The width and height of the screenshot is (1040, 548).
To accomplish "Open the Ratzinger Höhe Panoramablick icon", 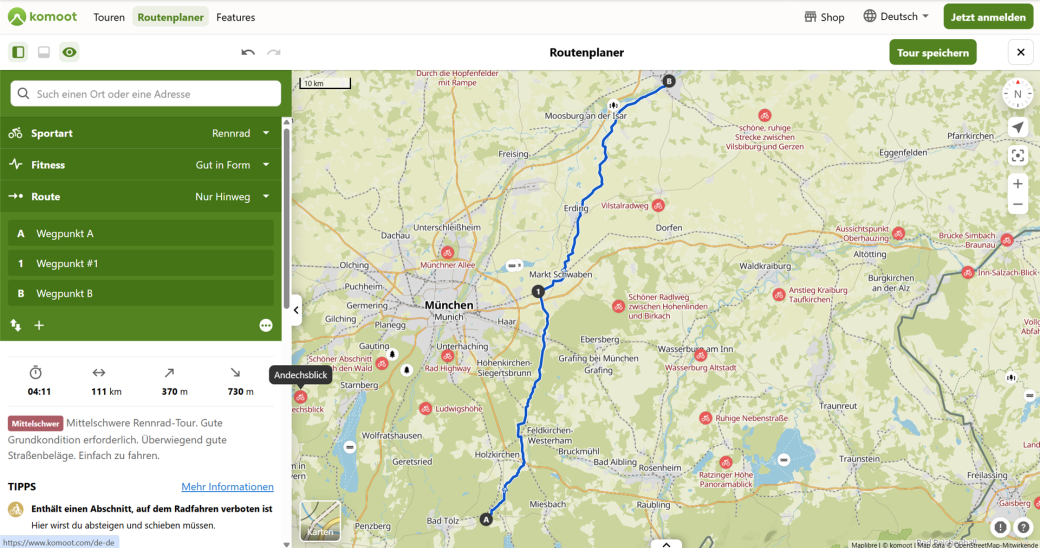I will [726, 462].
